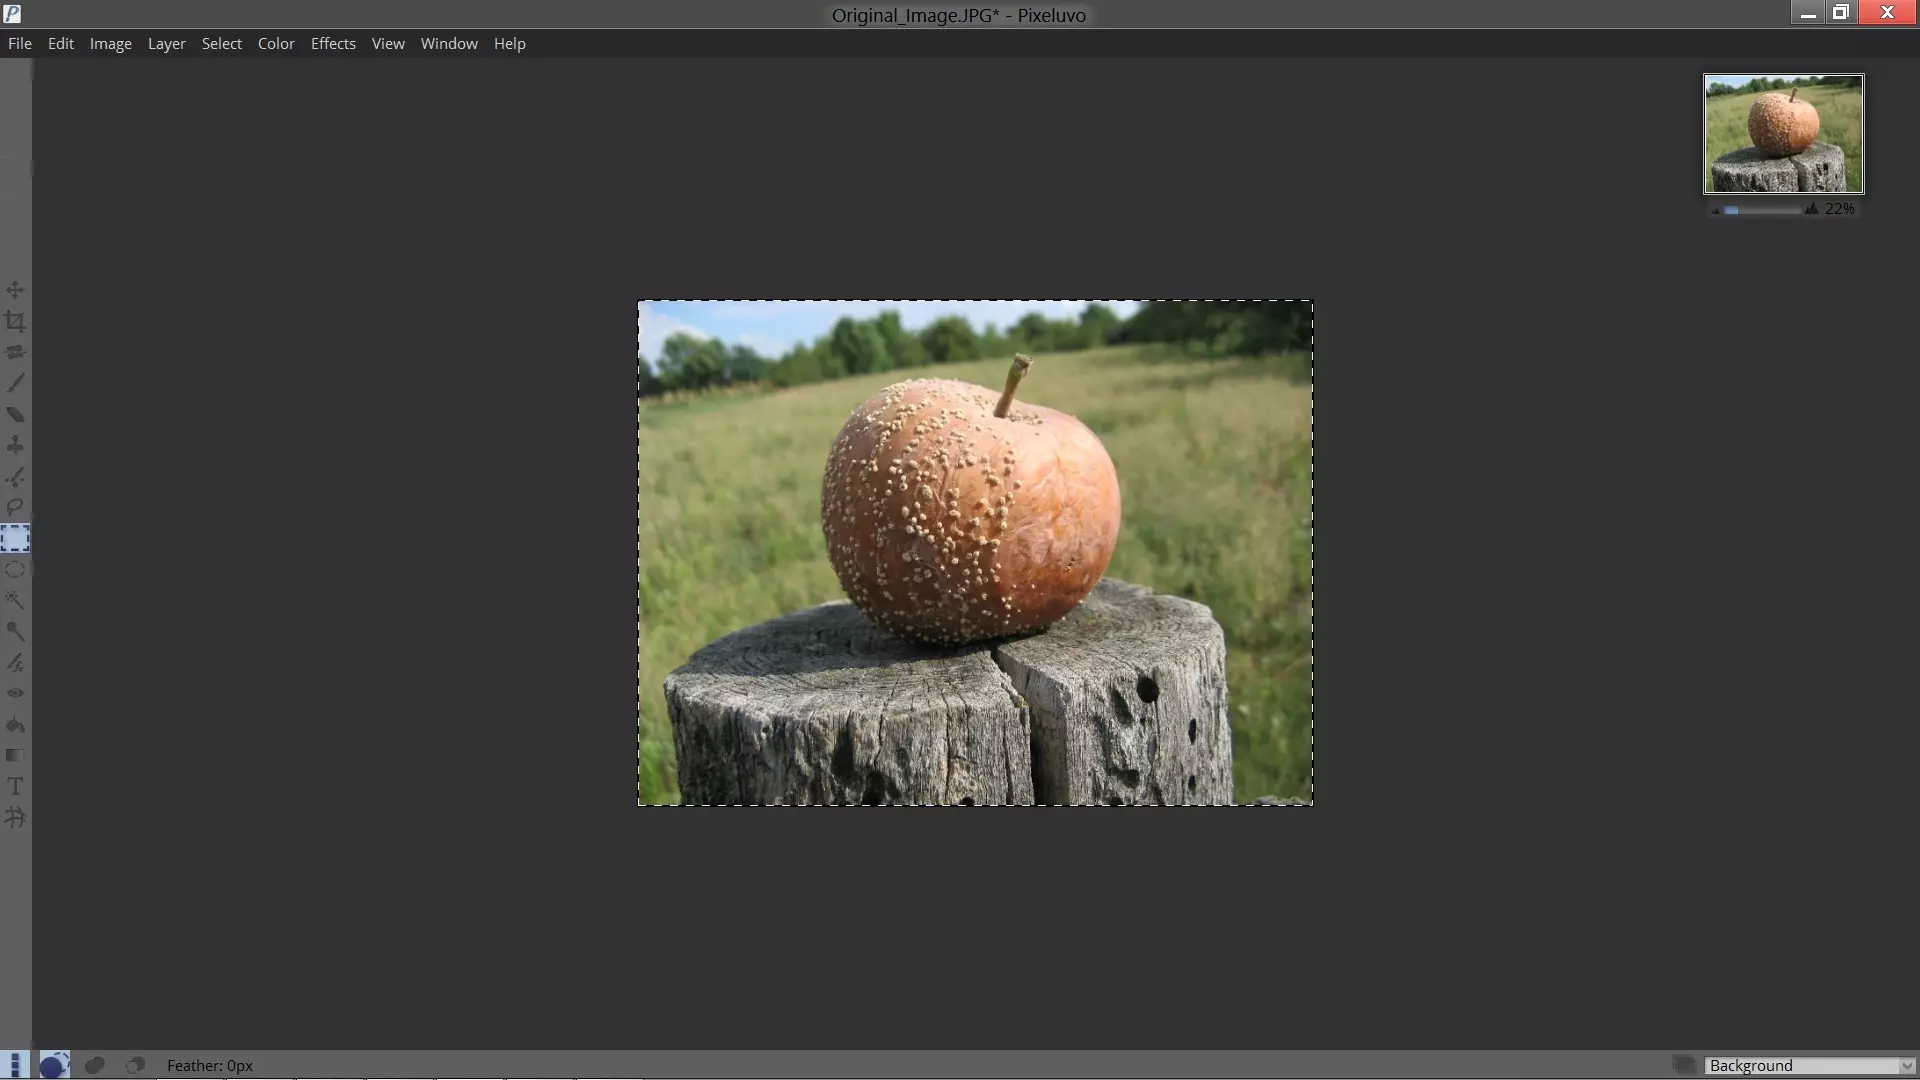The height and width of the screenshot is (1080, 1920).
Task: Select the Magic Wand tool
Action: tap(15, 600)
